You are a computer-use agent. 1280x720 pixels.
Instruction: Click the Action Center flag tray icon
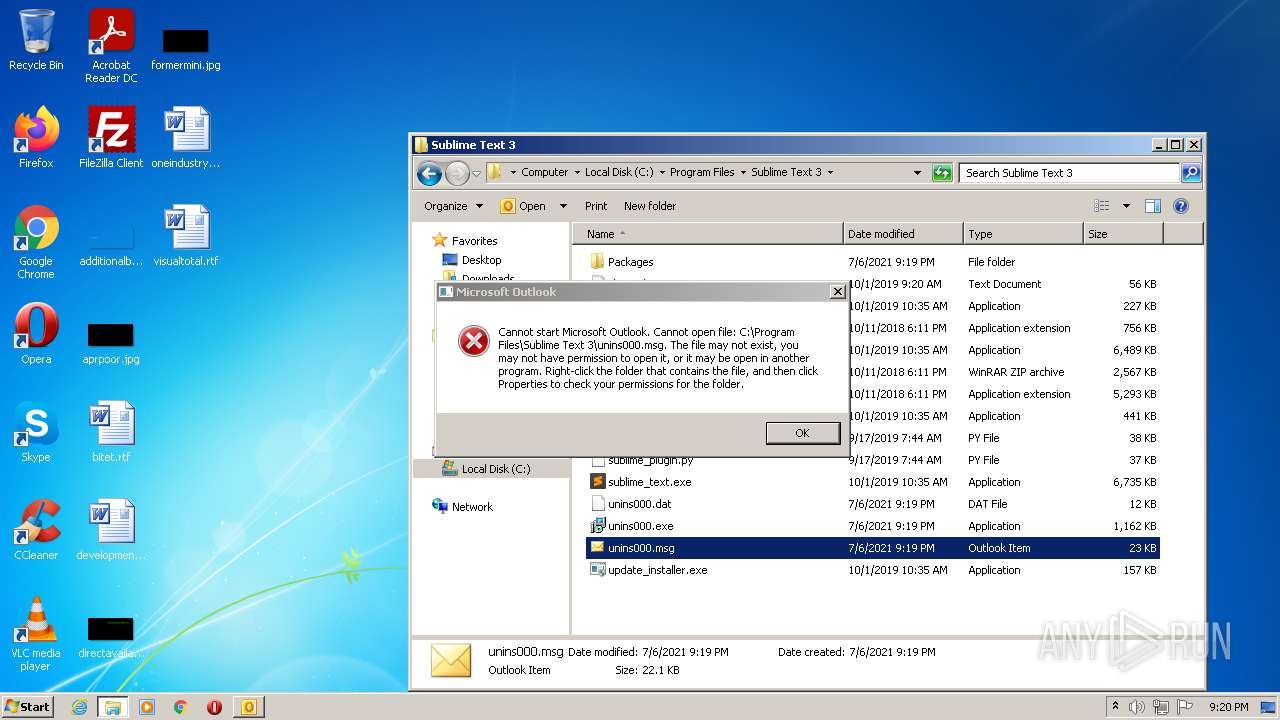point(1186,707)
